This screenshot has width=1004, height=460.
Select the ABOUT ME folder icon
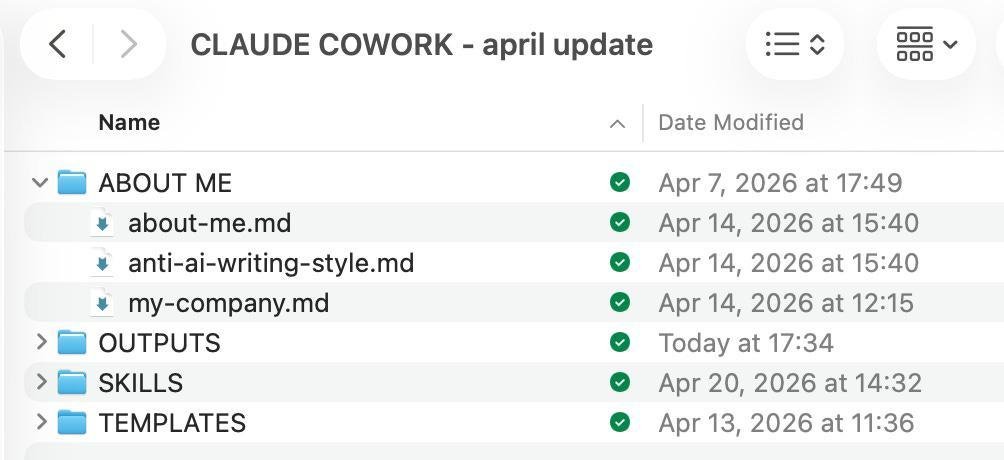point(72,183)
